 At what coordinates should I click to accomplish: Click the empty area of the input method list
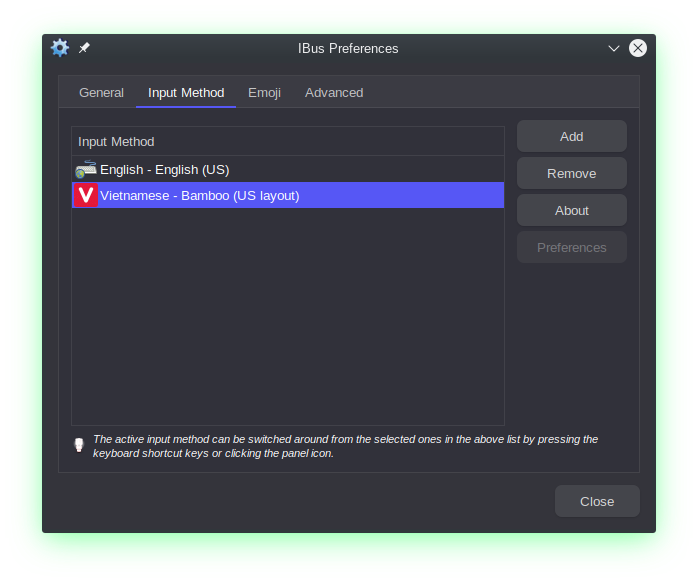pos(288,320)
